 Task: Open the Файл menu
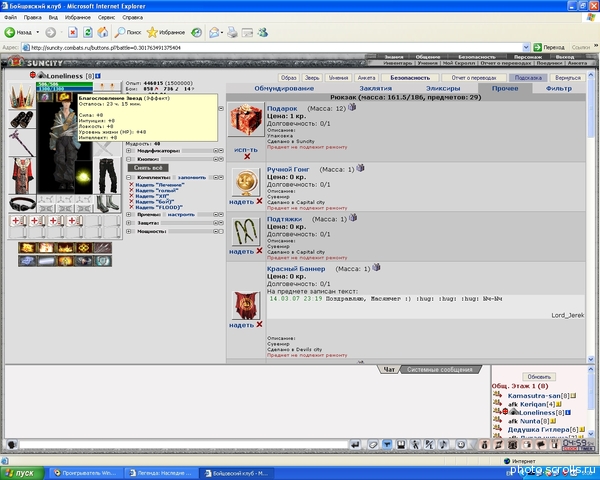tap(10, 17)
